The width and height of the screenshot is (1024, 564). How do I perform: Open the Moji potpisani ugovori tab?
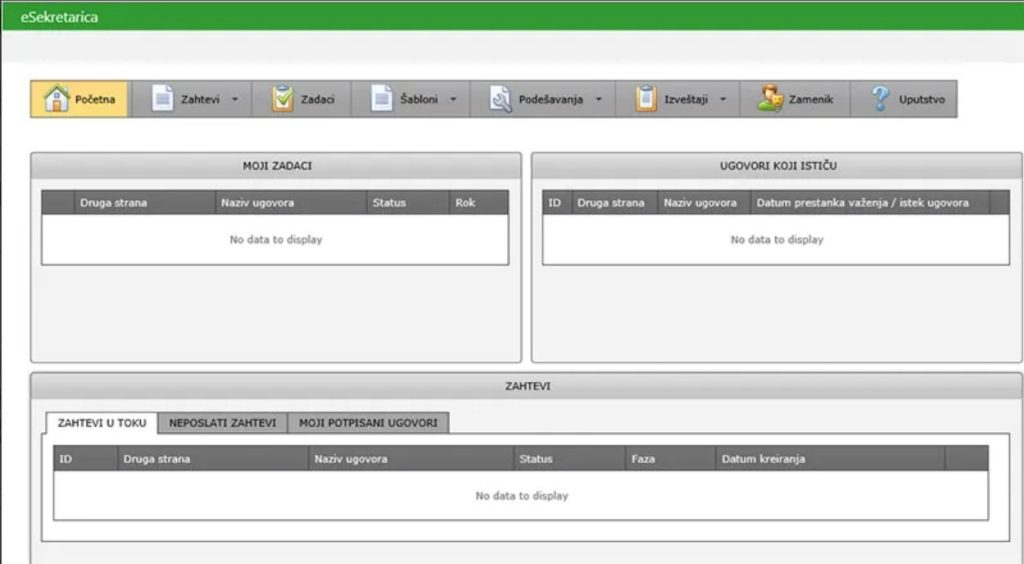[x=368, y=423]
